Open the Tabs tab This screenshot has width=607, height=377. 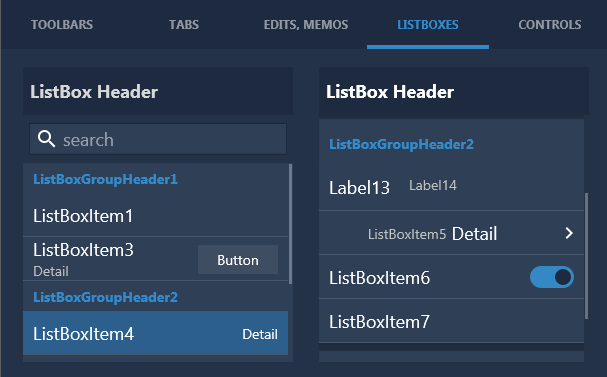[184, 25]
